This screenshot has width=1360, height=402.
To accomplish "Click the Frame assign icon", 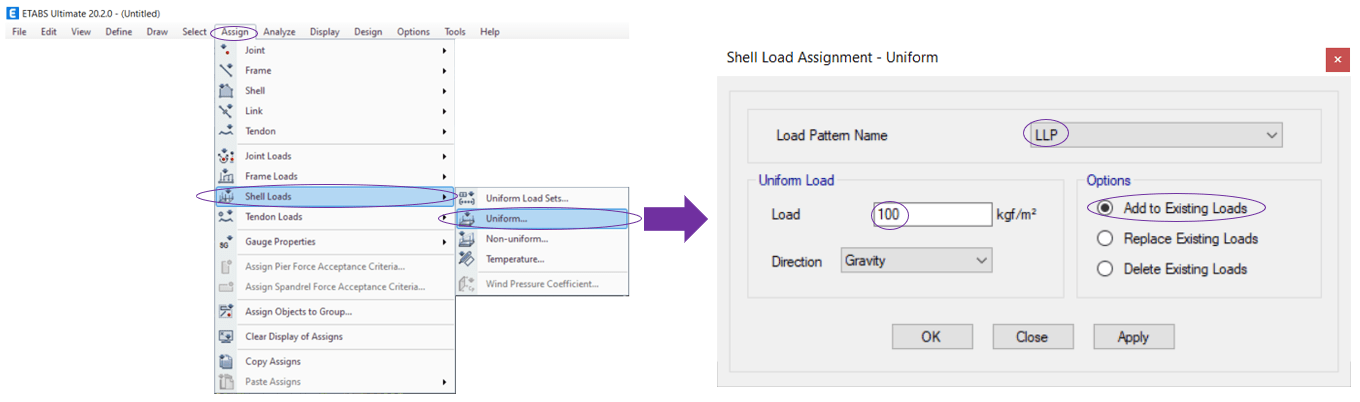I will (x=226, y=70).
